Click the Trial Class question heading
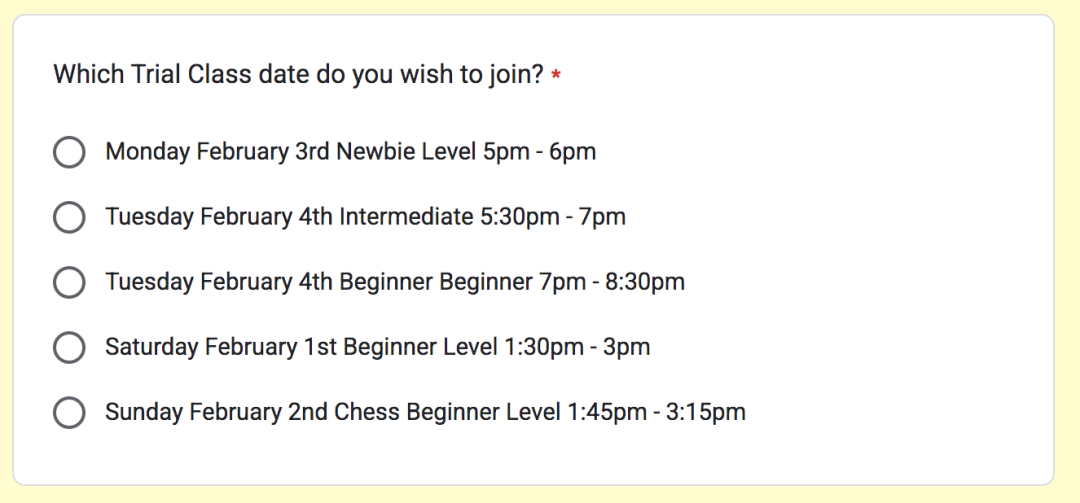This screenshot has height=503, width=1080. pos(299,74)
